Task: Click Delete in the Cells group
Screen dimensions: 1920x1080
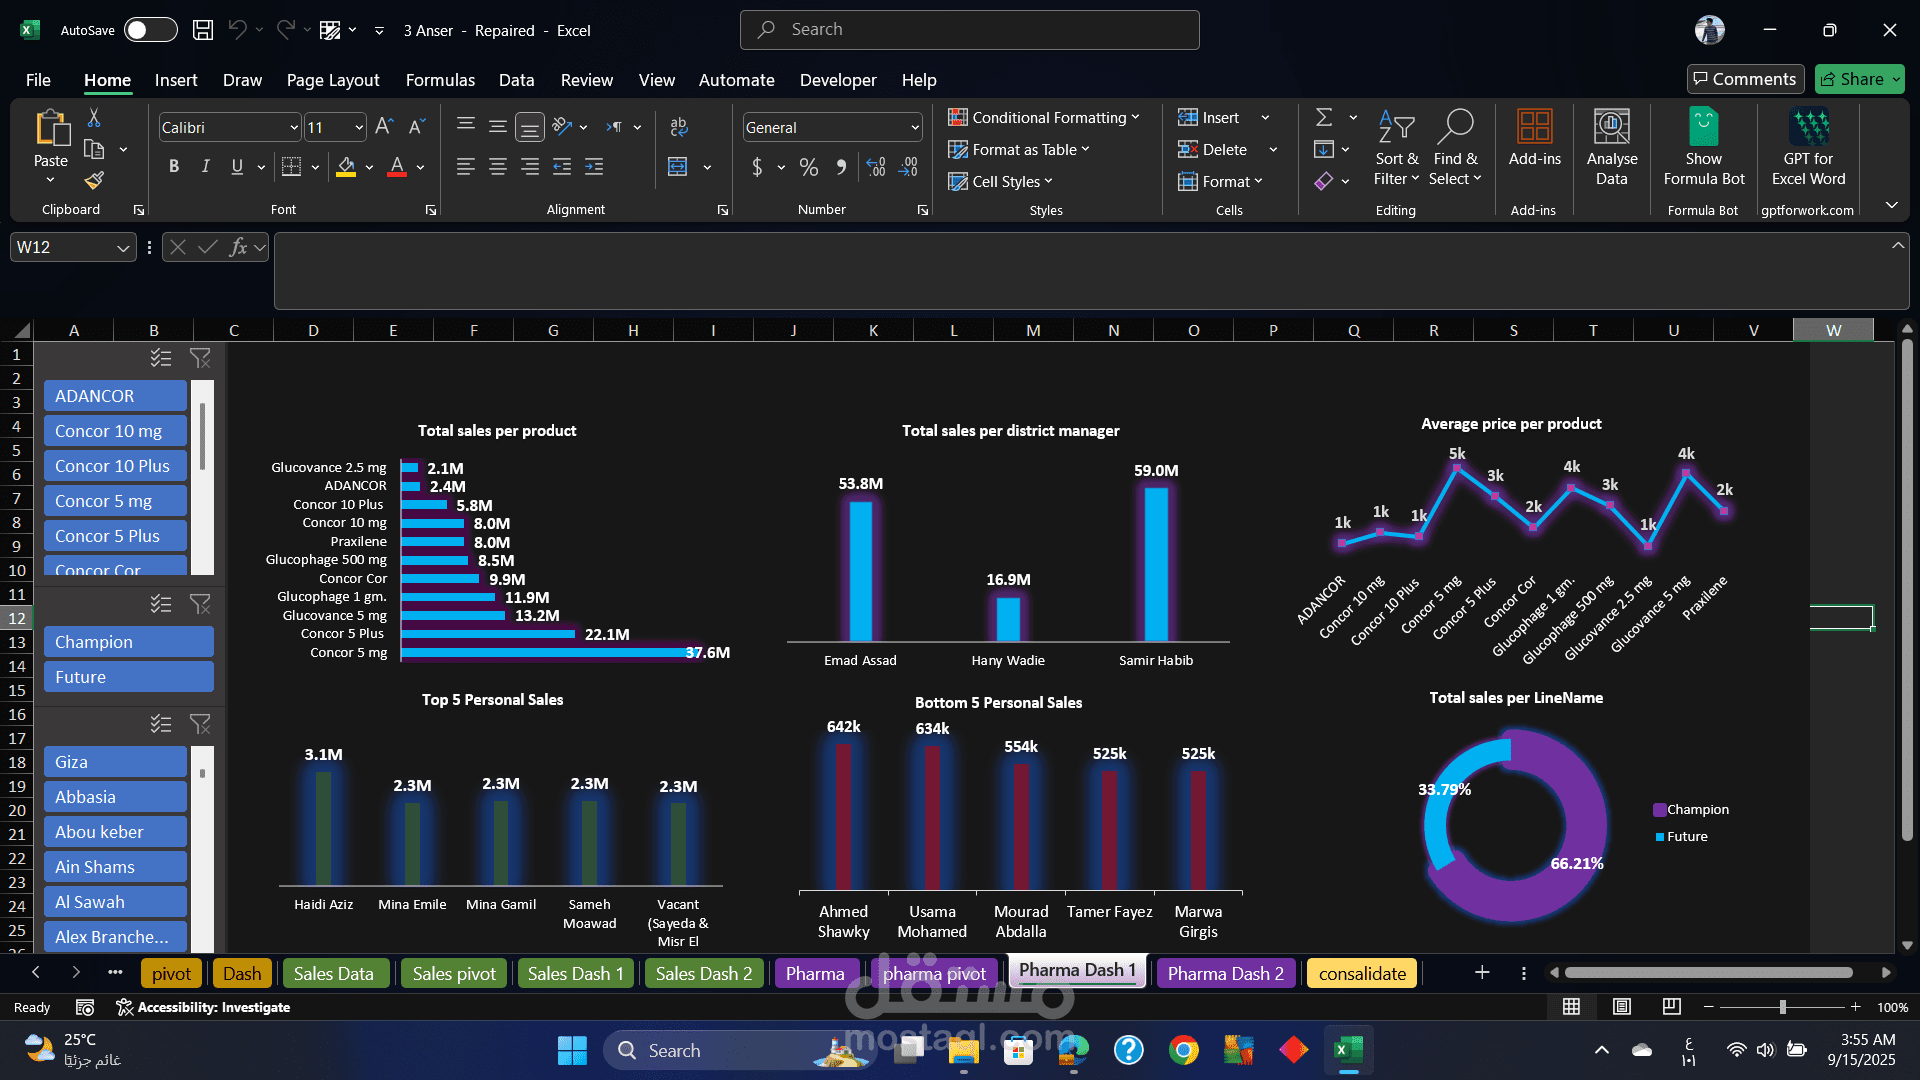Action: (x=1213, y=150)
